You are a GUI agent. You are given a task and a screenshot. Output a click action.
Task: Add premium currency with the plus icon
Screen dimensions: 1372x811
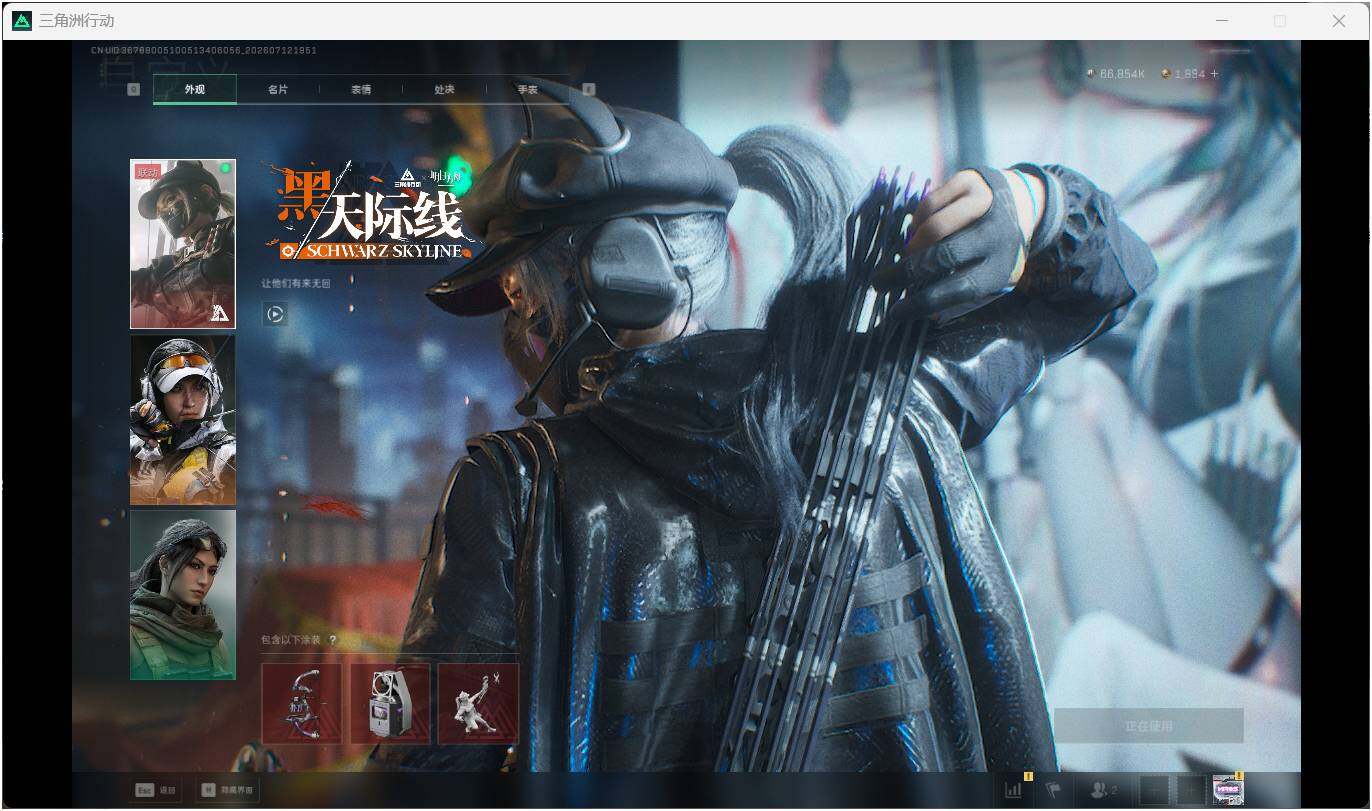[x=1214, y=74]
